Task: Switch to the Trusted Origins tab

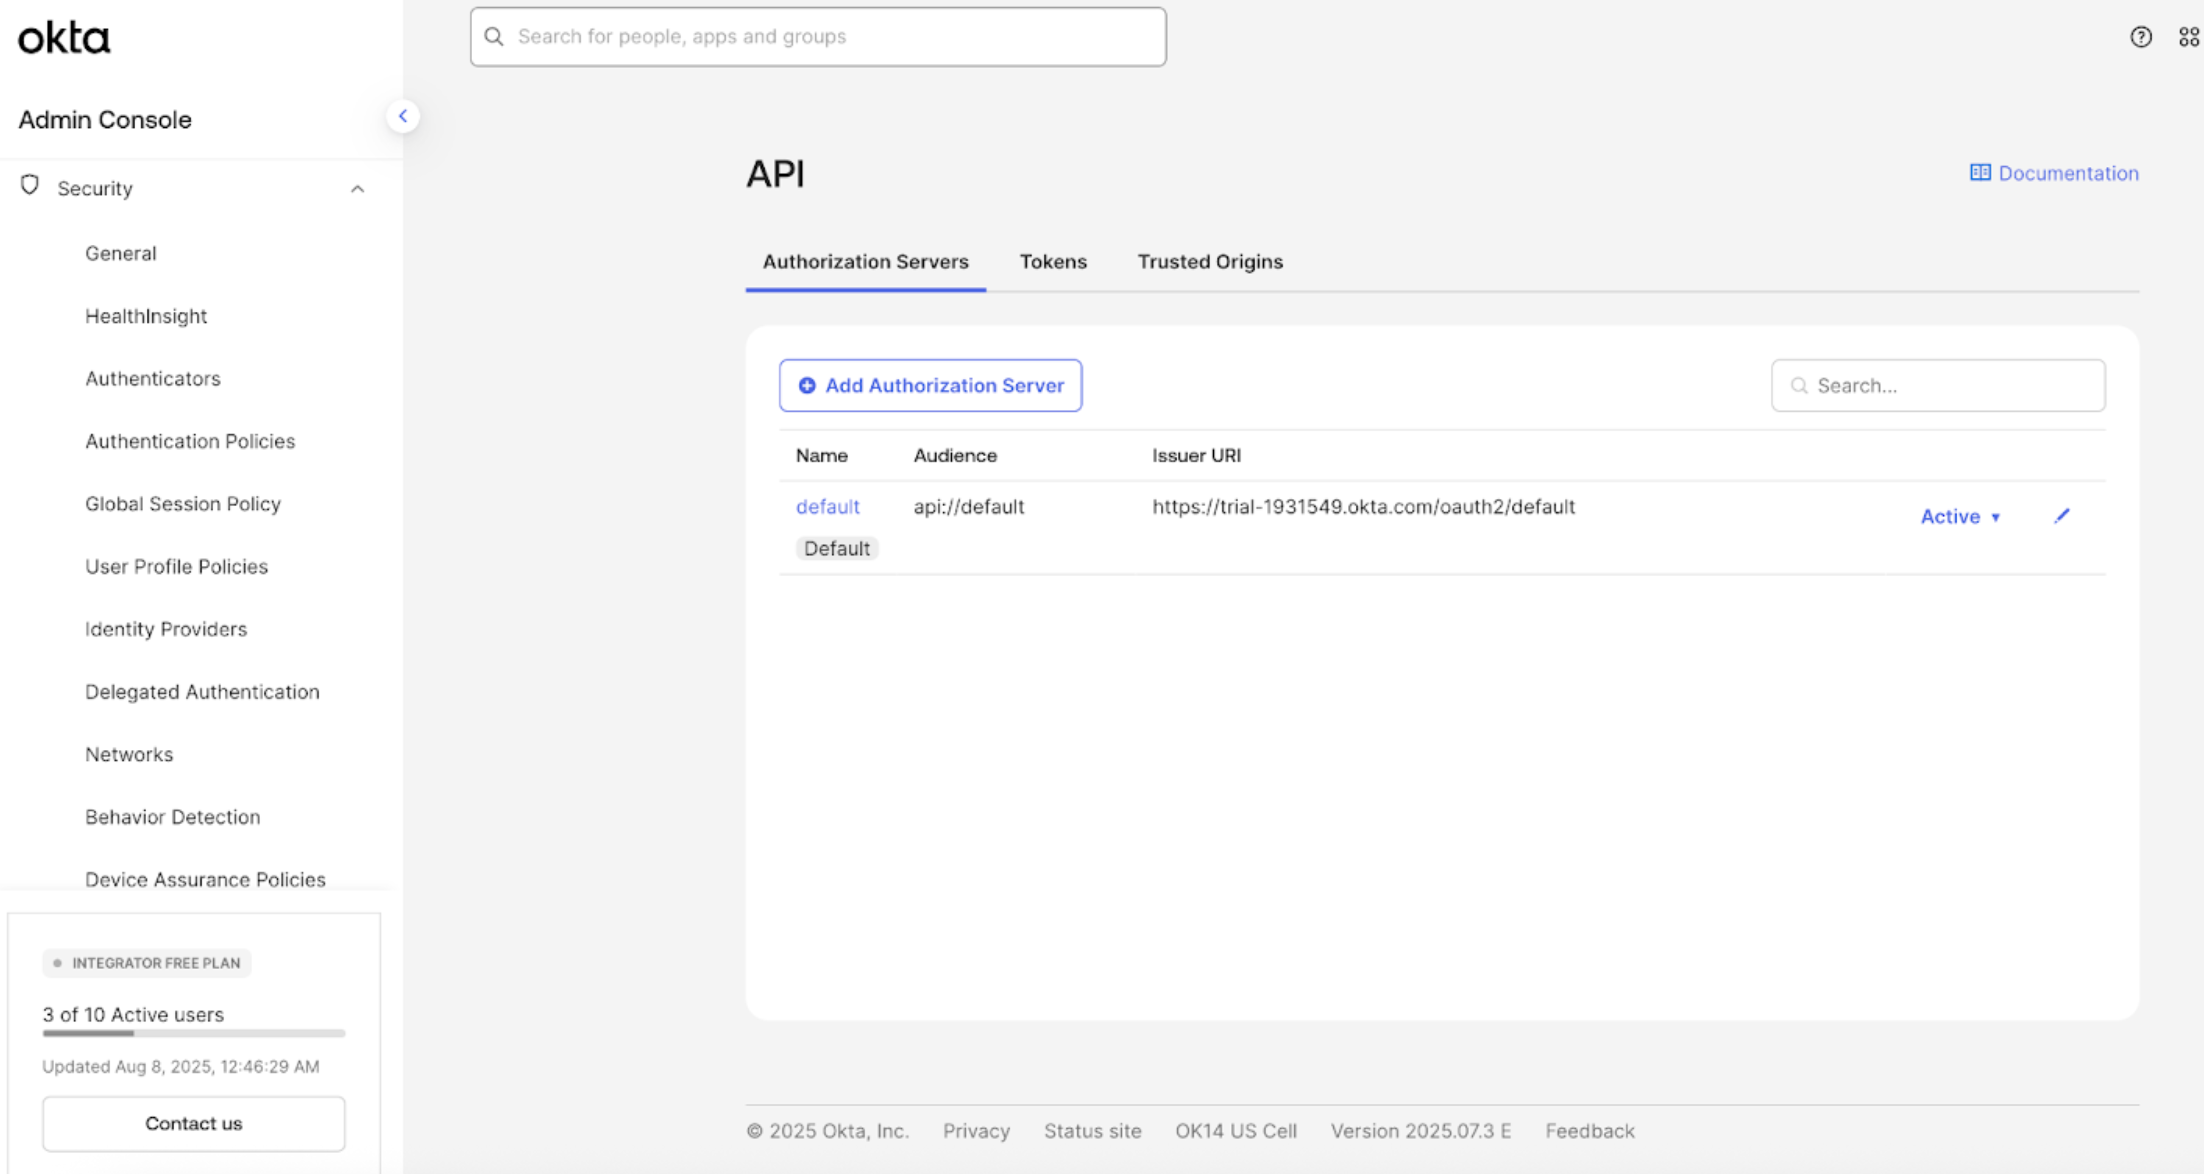Action: click(1210, 262)
